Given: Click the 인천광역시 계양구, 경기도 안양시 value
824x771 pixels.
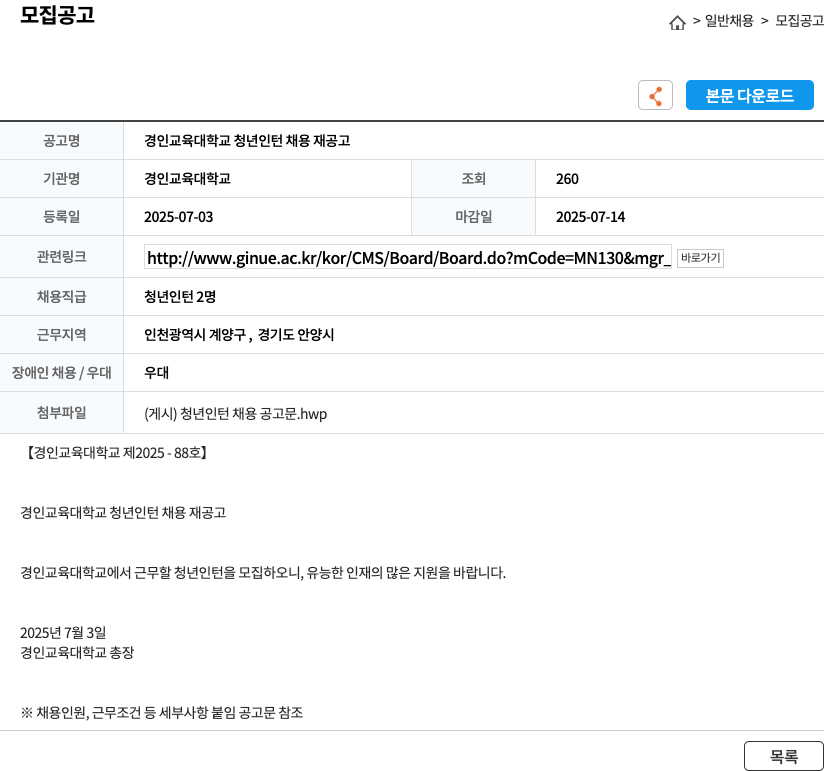Looking at the screenshot, I should 239,335.
